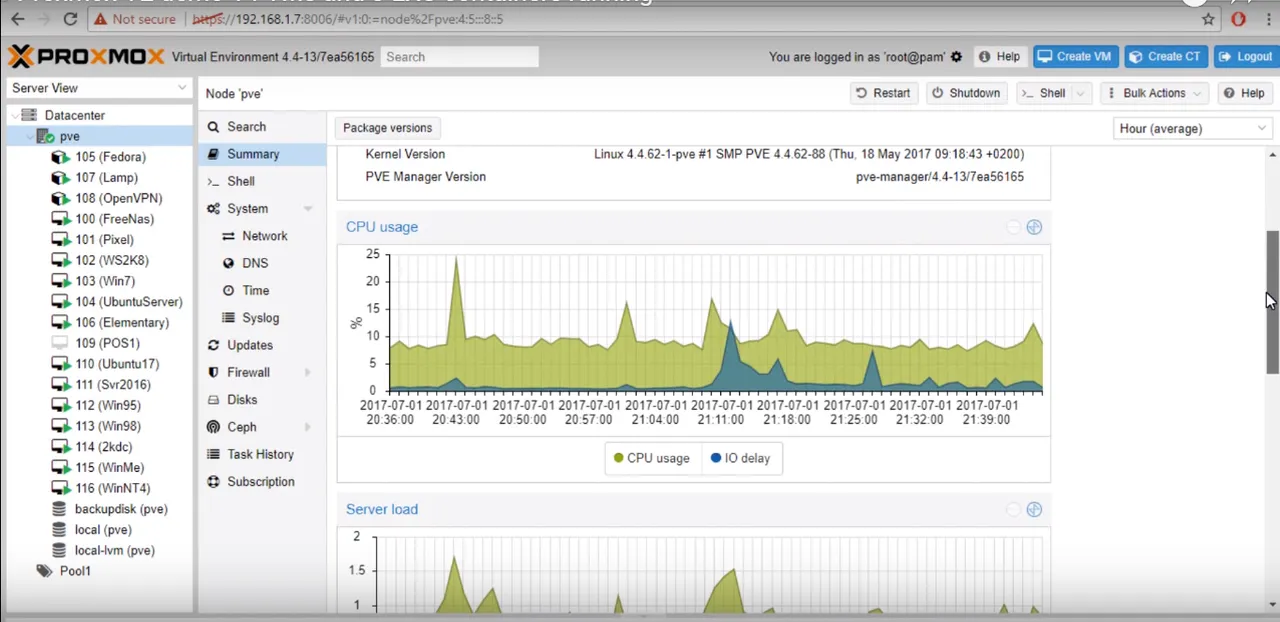
Task: Click the Time clock icon
Action: pos(229,291)
